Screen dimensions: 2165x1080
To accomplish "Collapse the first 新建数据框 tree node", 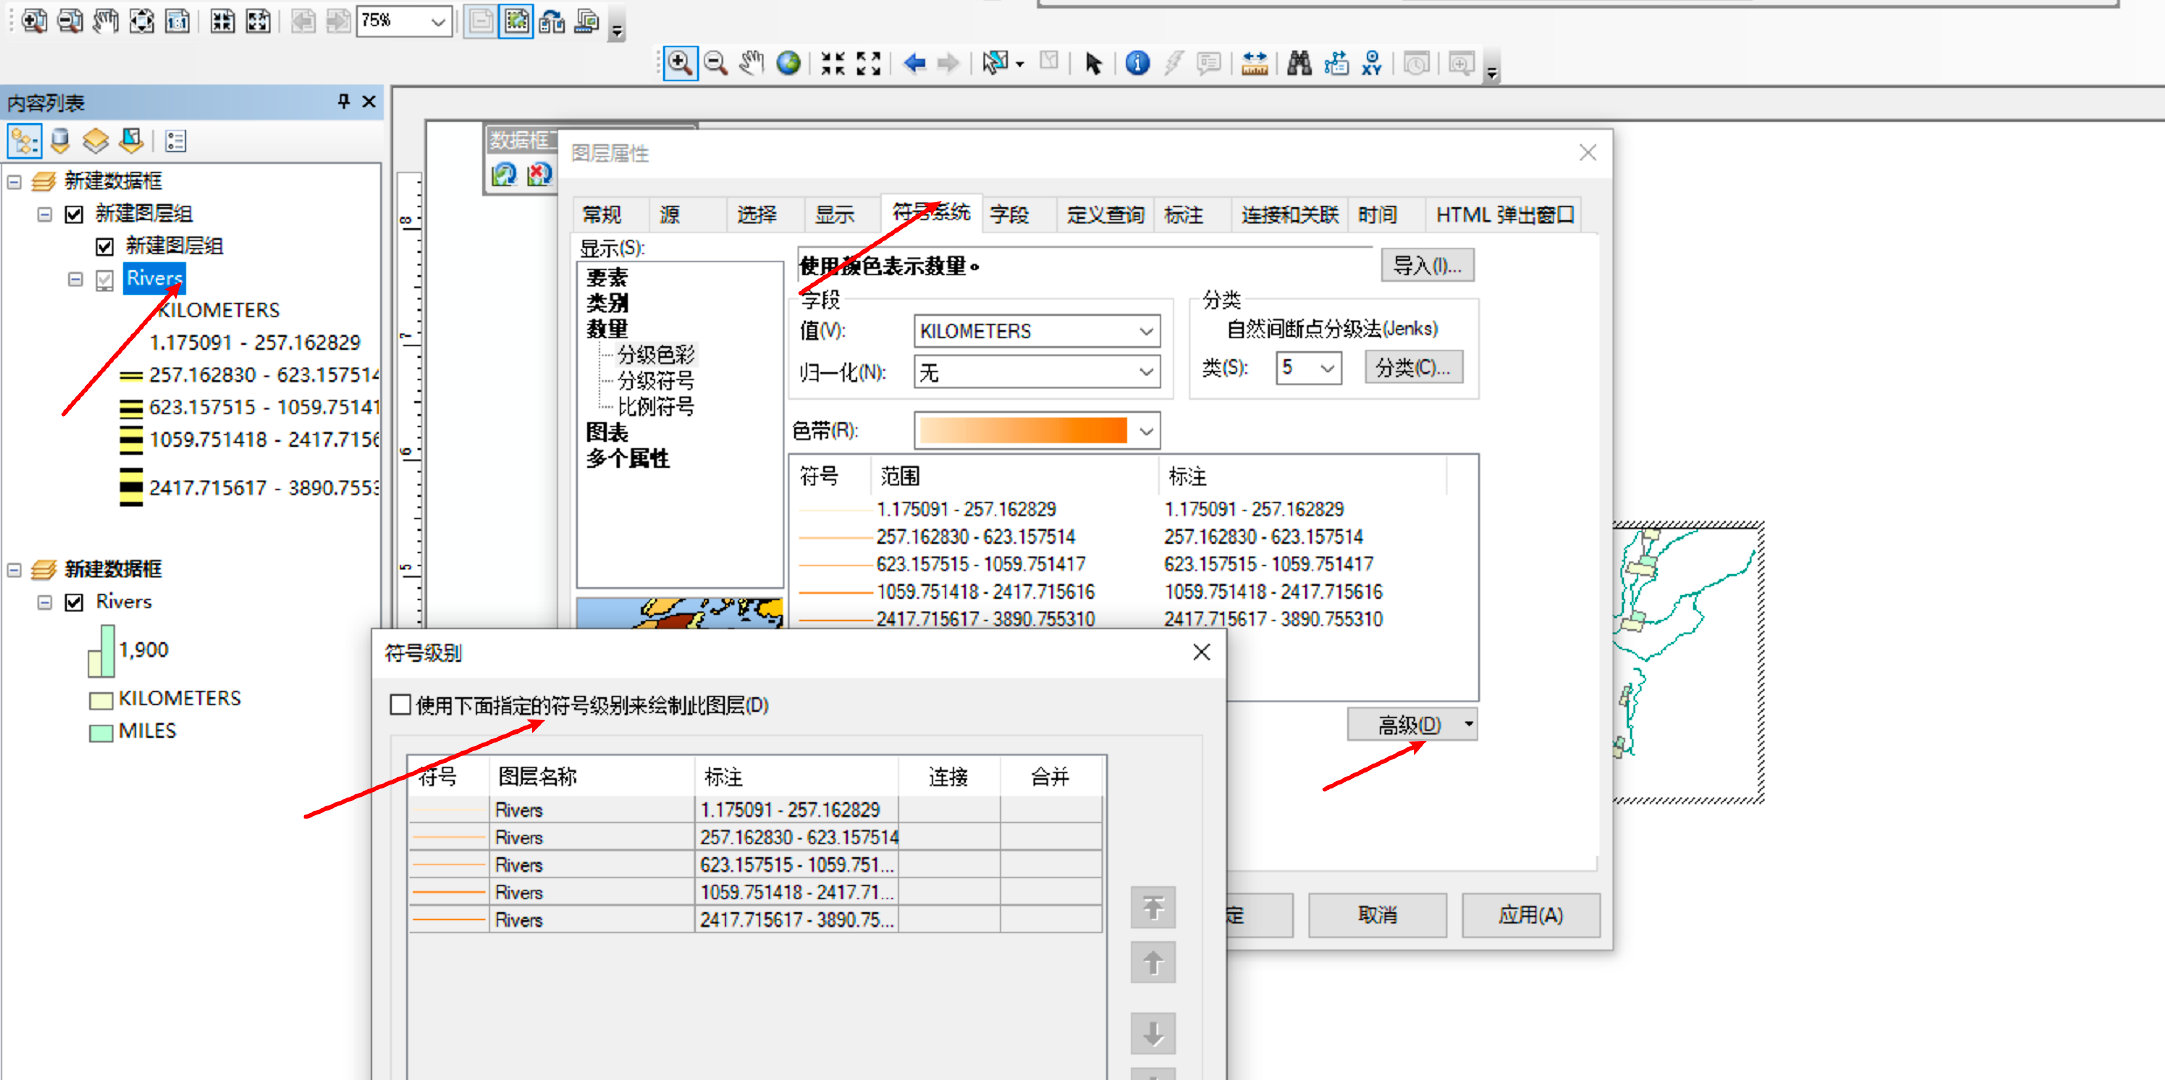I will 15,182.
